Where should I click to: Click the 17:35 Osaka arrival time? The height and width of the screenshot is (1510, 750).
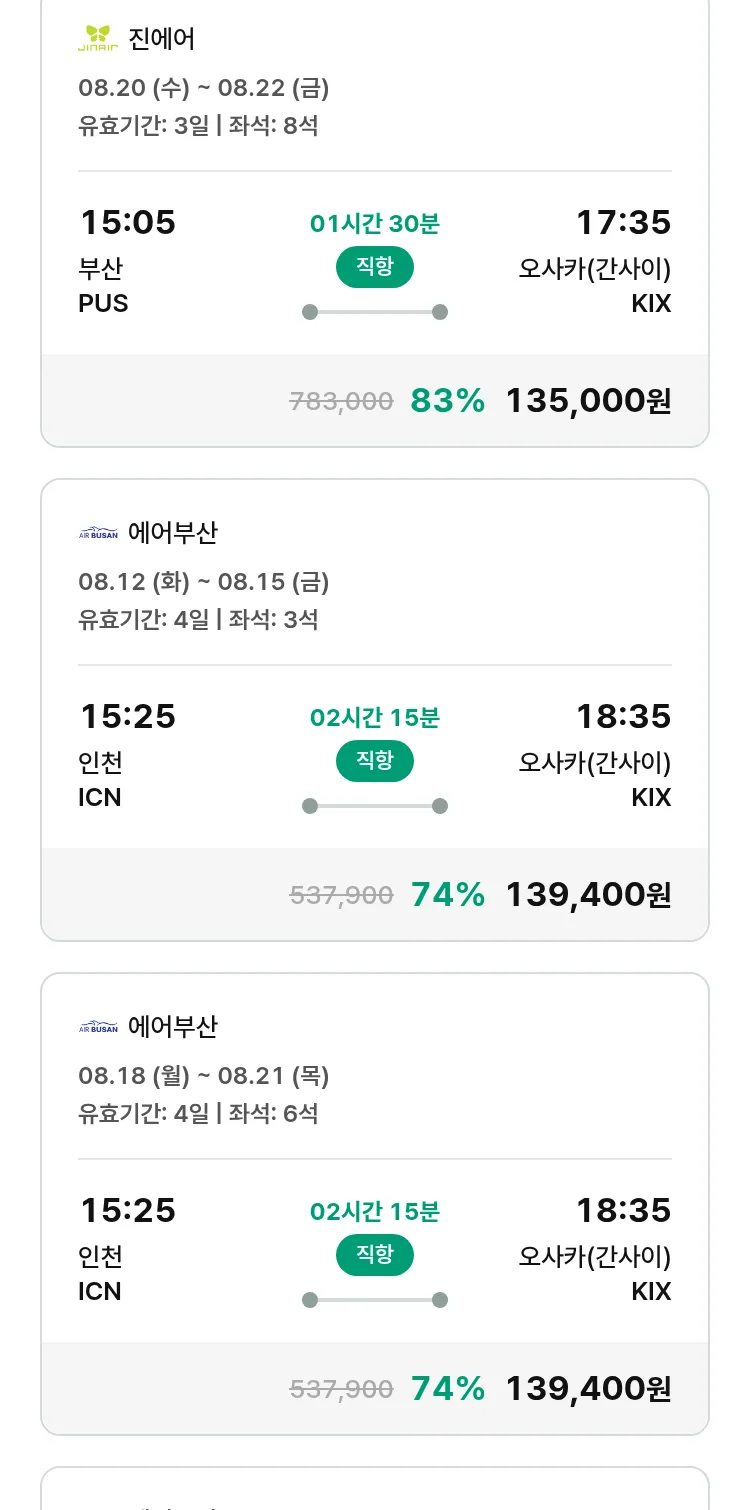[x=623, y=222]
